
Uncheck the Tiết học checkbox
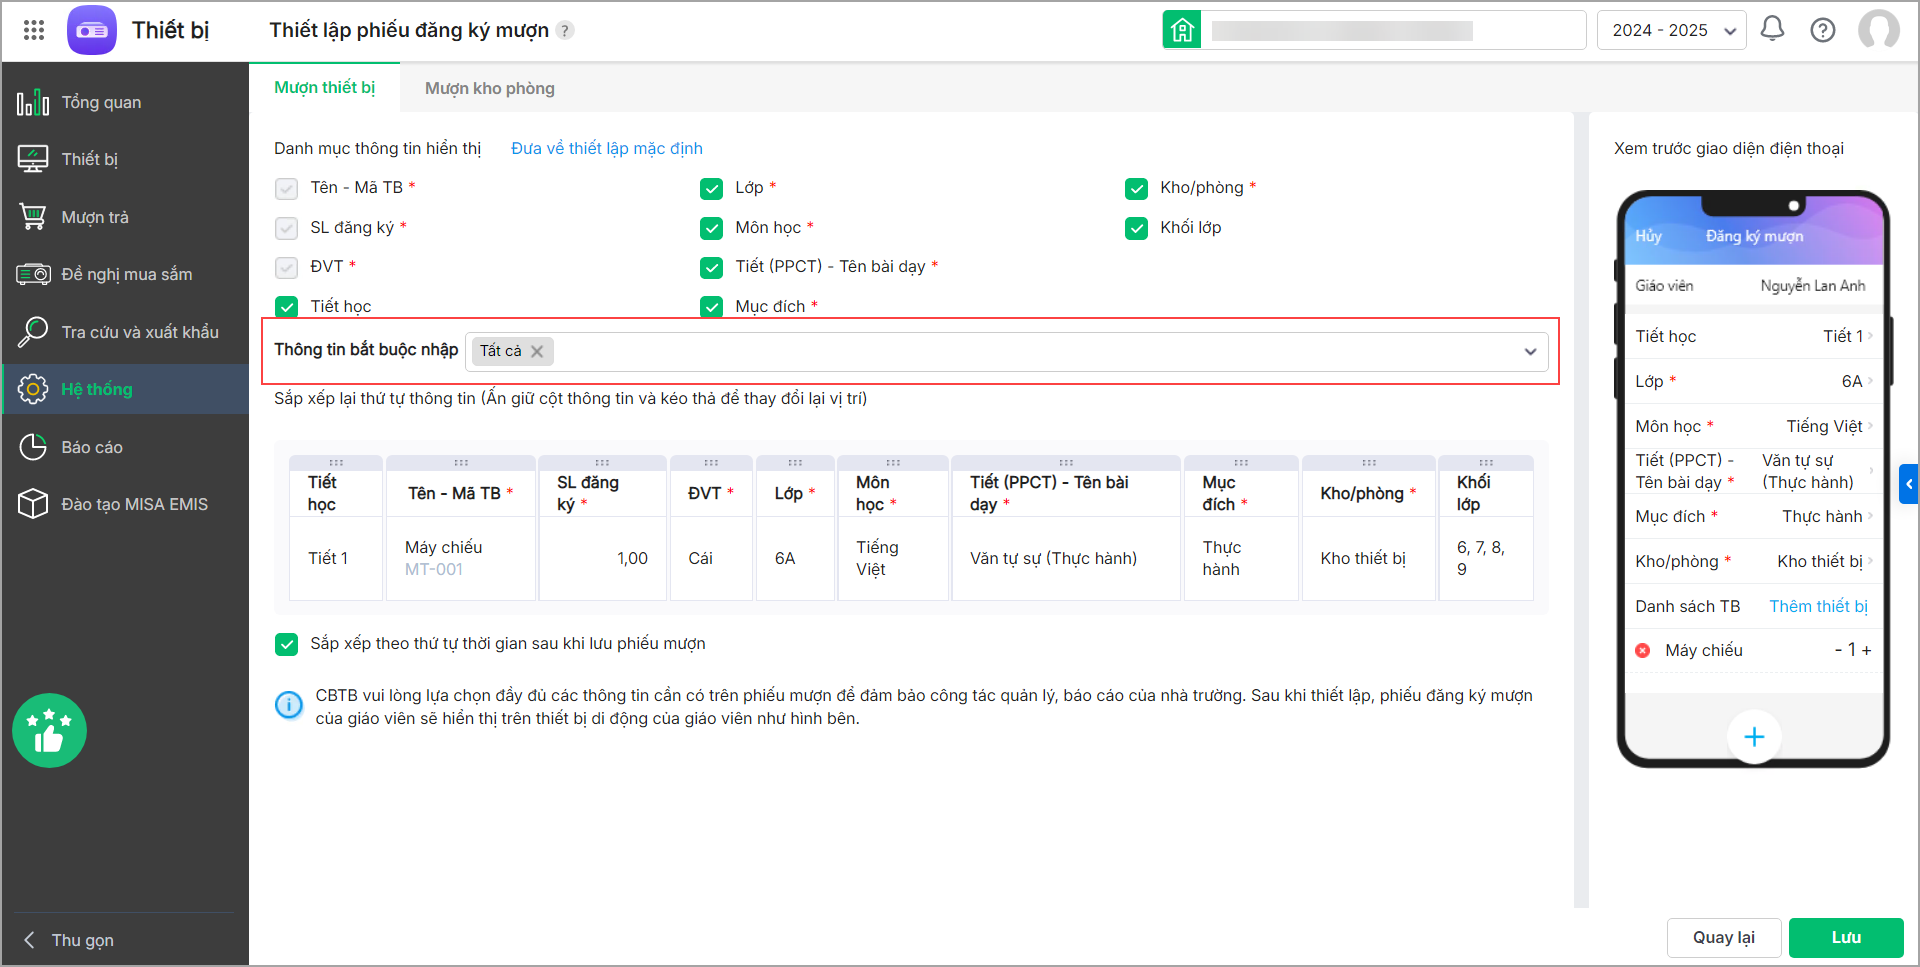coord(287,307)
